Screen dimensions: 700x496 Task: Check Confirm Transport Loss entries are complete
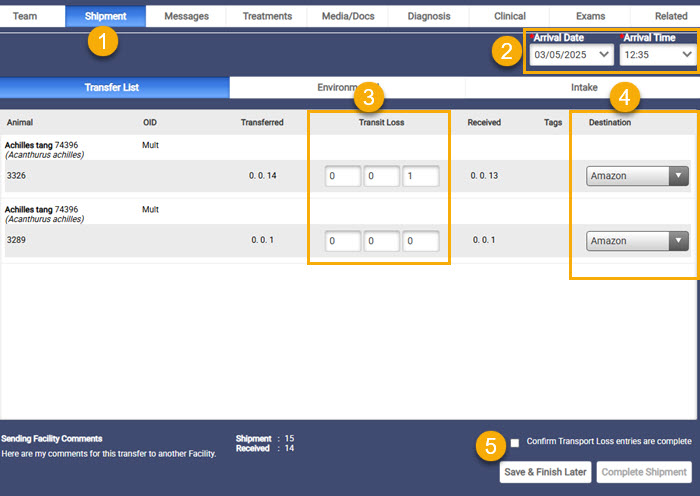pyautogui.click(x=515, y=442)
